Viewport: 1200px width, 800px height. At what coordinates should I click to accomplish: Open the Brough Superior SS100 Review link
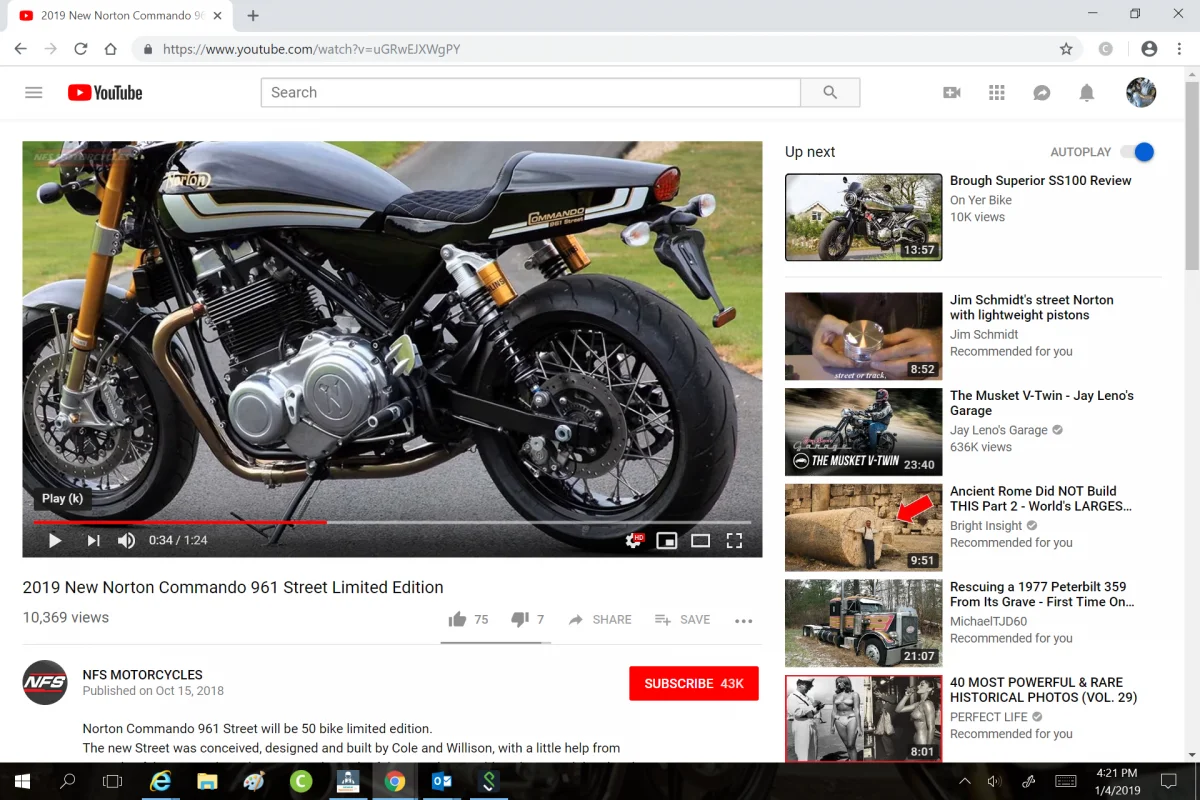[1040, 181]
